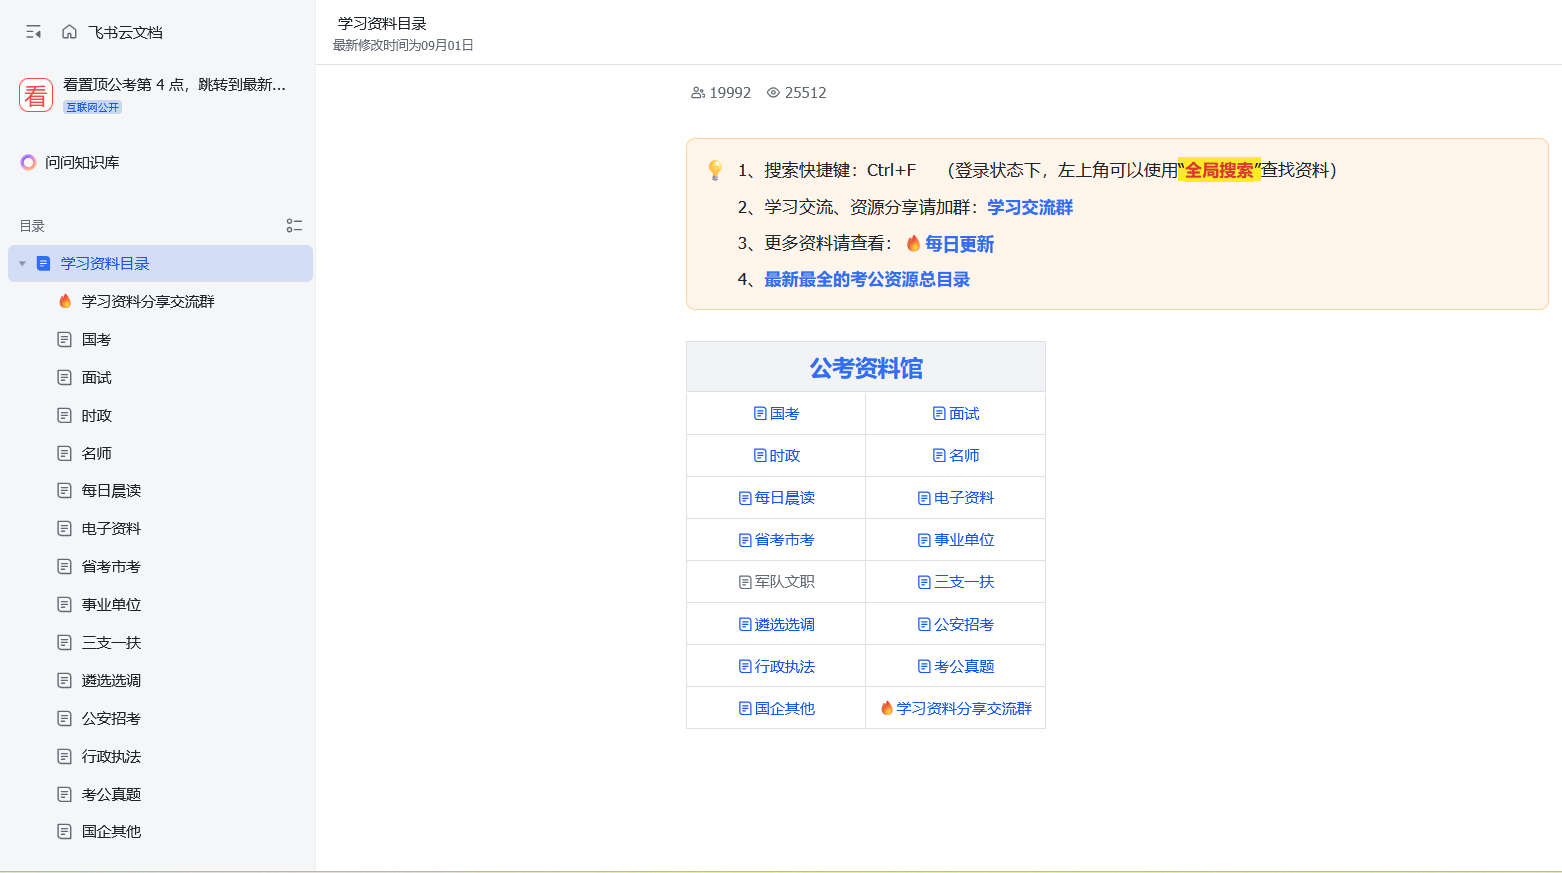Click the document icon beside sidebar 三支一扶
The height and width of the screenshot is (873, 1562).
[64, 643]
